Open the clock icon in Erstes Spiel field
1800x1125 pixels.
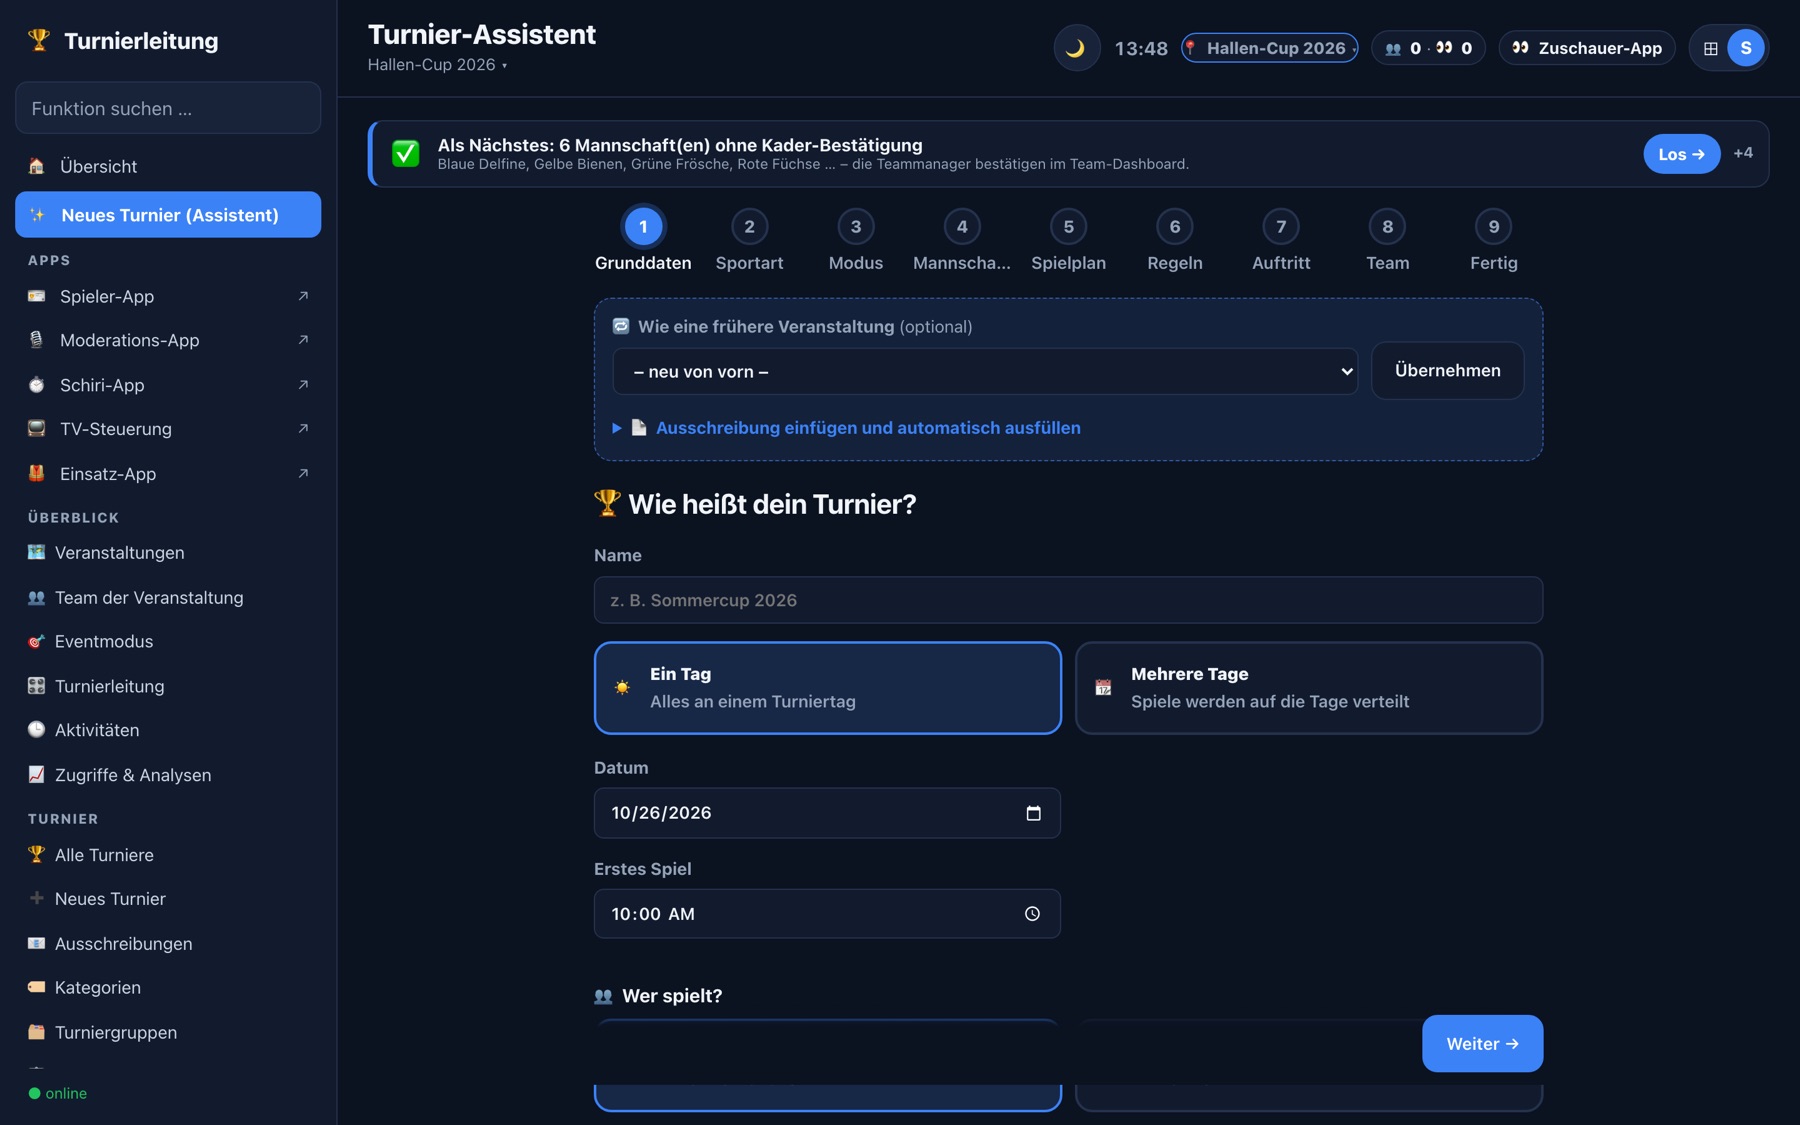[1032, 914]
